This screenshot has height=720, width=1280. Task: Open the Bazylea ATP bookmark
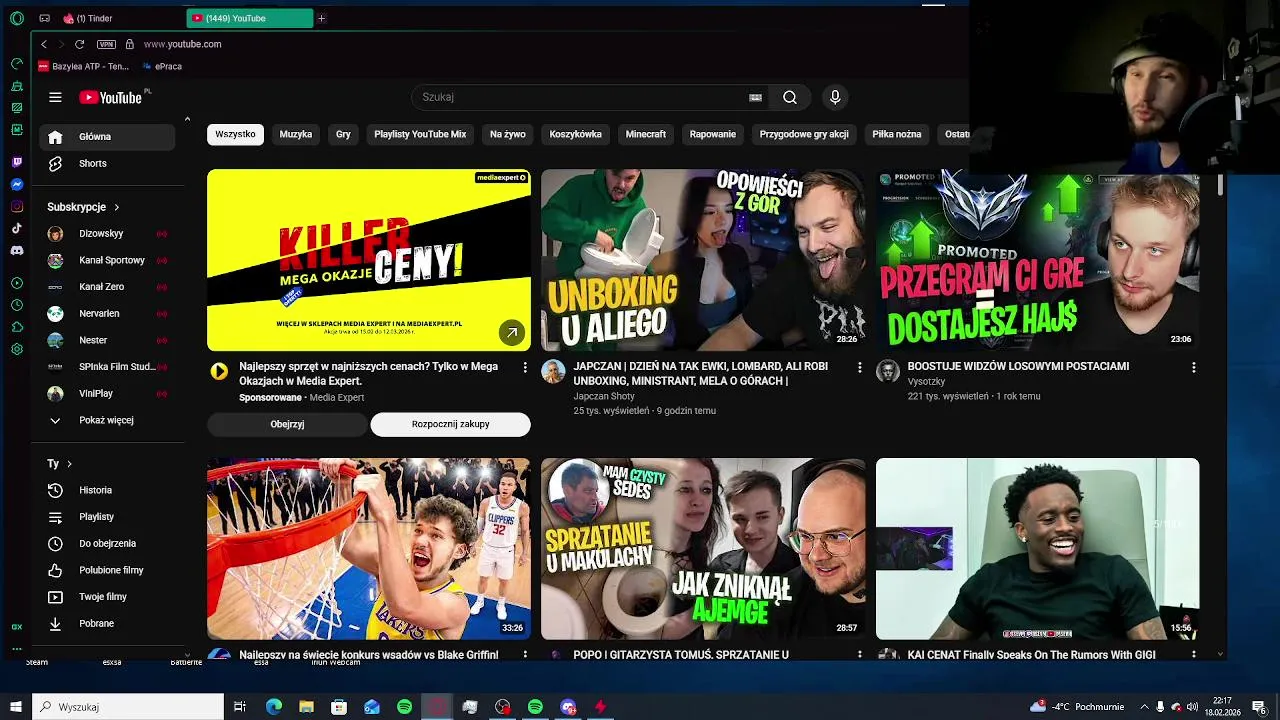(x=83, y=66)
